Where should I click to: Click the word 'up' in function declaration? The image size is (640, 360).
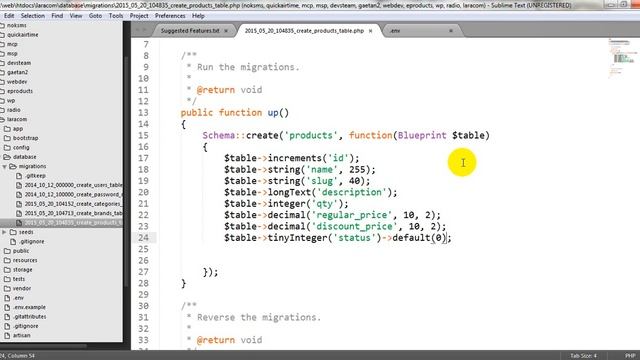(273, 113)
